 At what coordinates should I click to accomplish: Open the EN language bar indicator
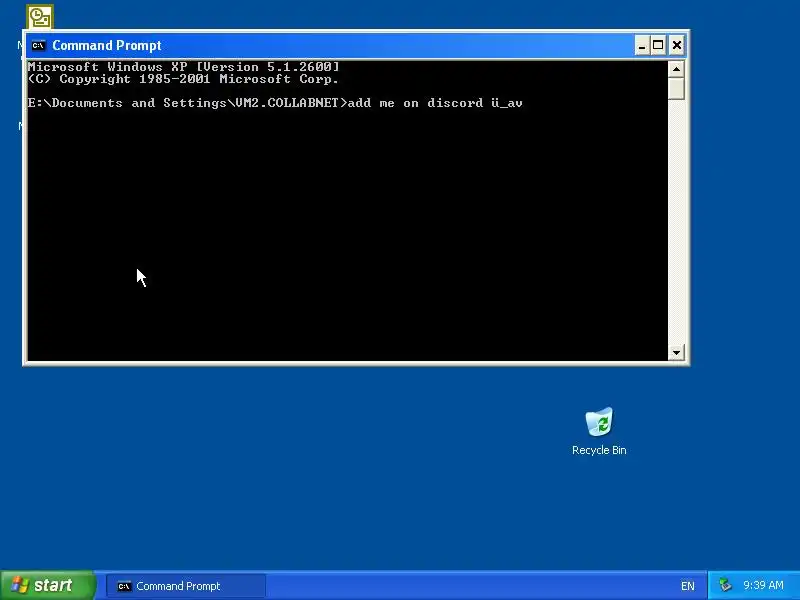(687, 586)
